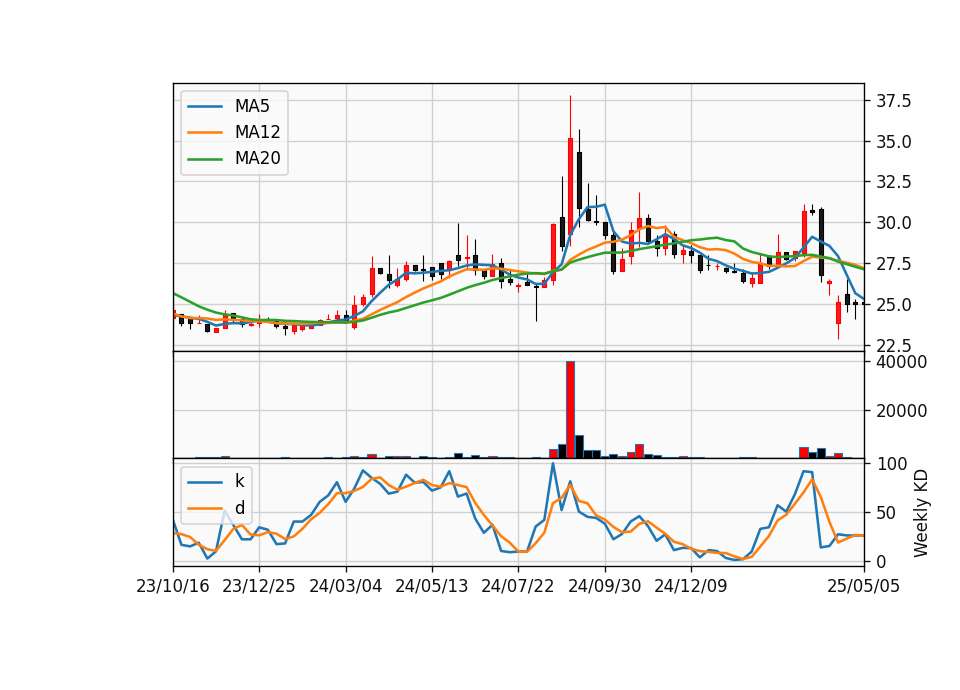Click the 24/12/09 date axis label
Image resolution: width=960 pixels, height=690 pixels.
click(x=691, y=586)
